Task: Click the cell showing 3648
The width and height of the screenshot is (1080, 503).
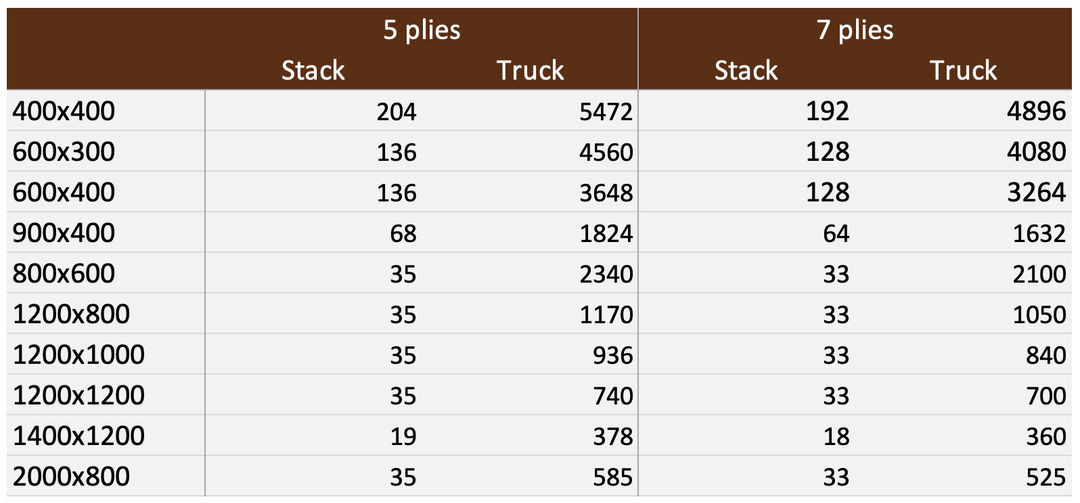Action: coord(606,193)
